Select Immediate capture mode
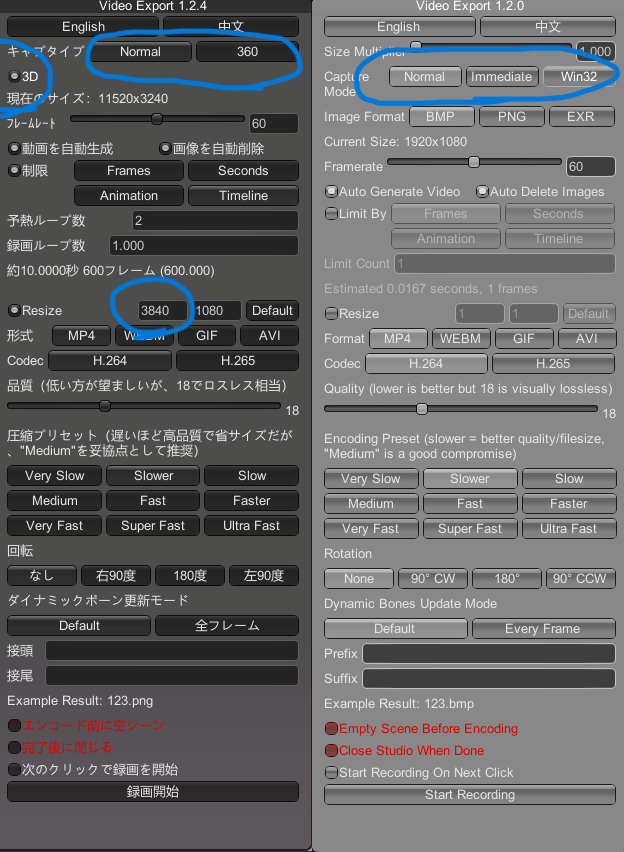624x852 pixels. (x=501, y=76)
